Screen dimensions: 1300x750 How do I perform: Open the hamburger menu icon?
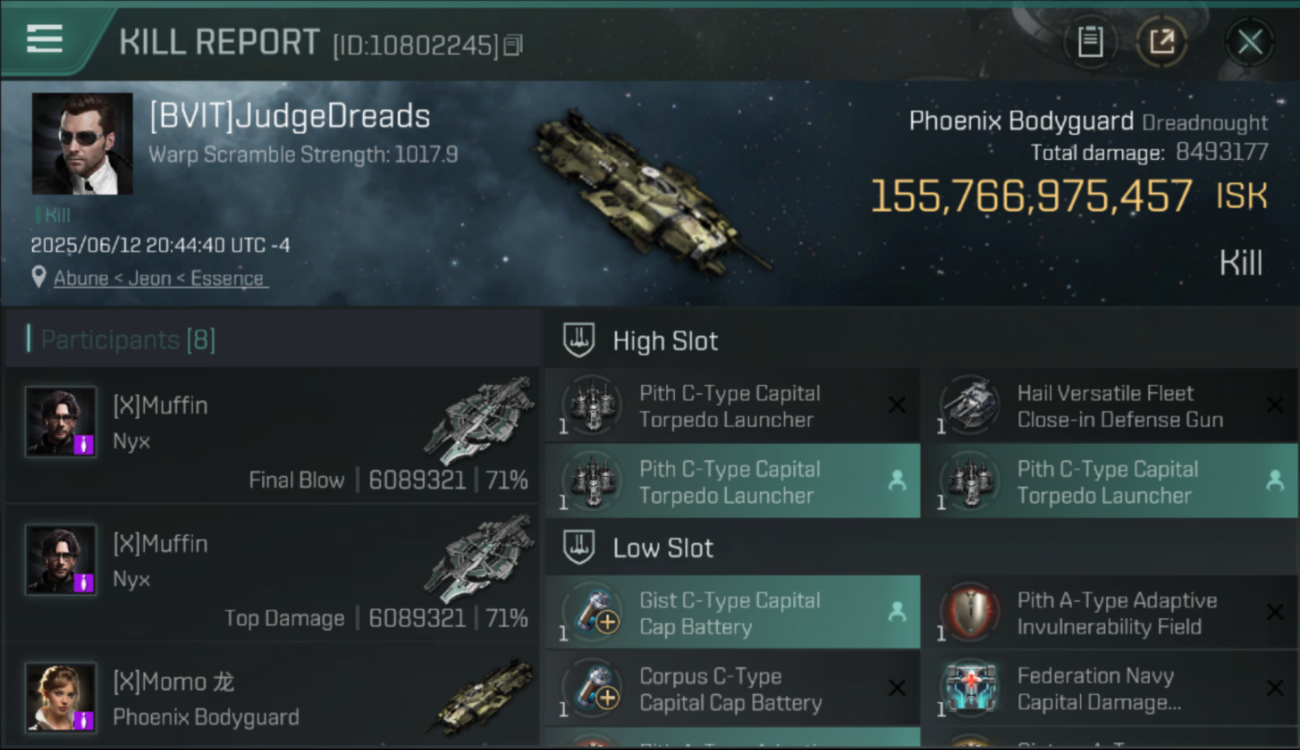pyautogui.click(x=44, y=39)
